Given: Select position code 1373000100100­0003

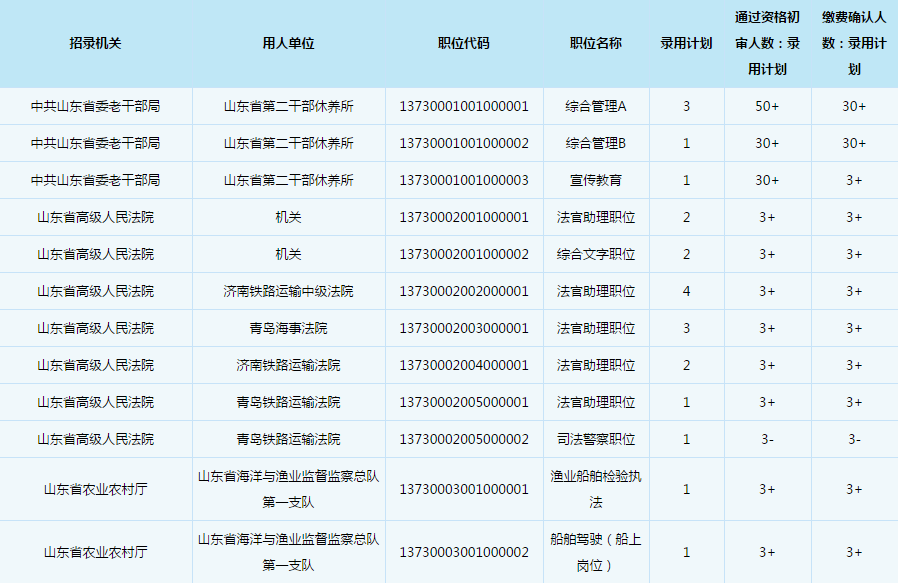Looking at the screenshot, I should (x=464, y=180).
